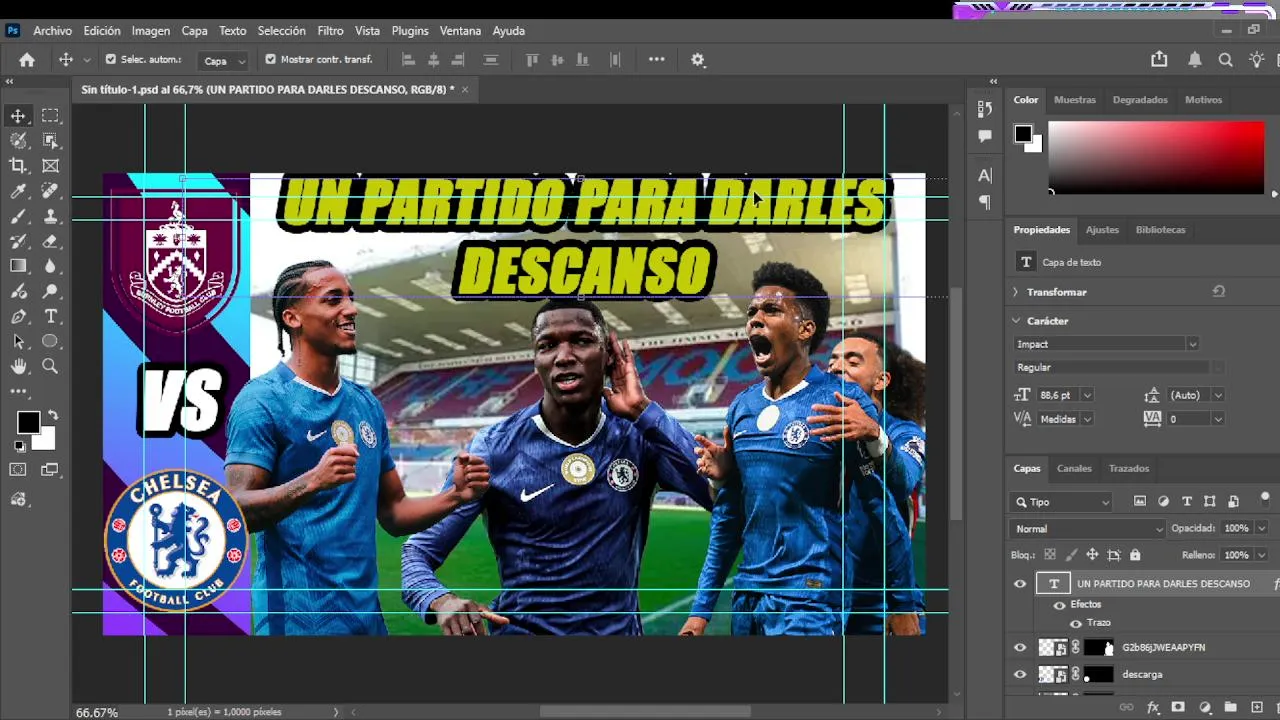This screenshot has width=1280, height=720.
Task: Lock all with the padlock icon
Action: (1135, 555)
